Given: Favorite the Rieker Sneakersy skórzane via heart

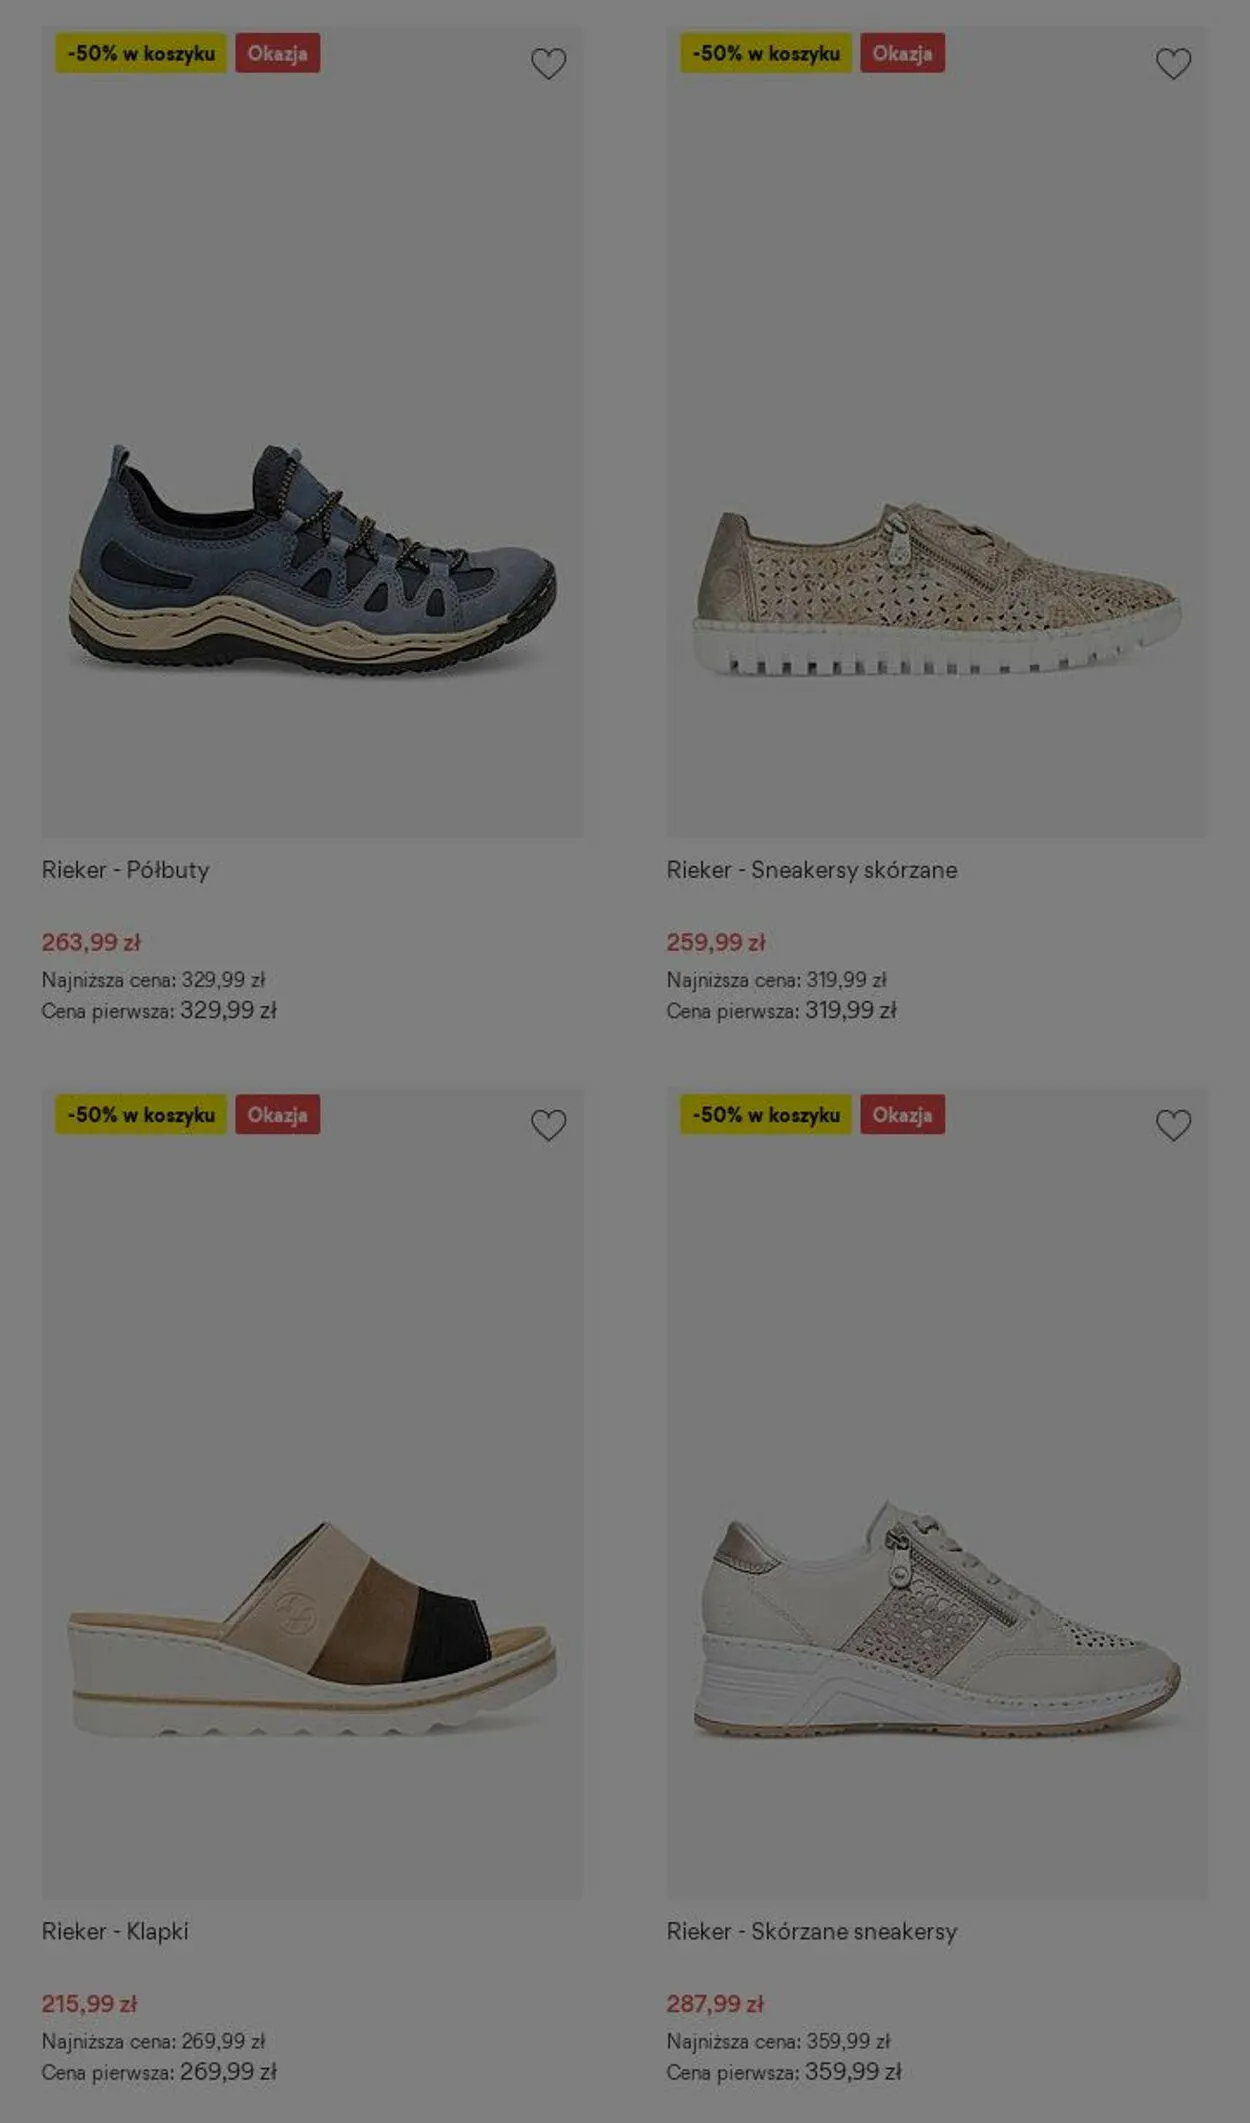Looking at the screenshot, I should [1173, 64].
